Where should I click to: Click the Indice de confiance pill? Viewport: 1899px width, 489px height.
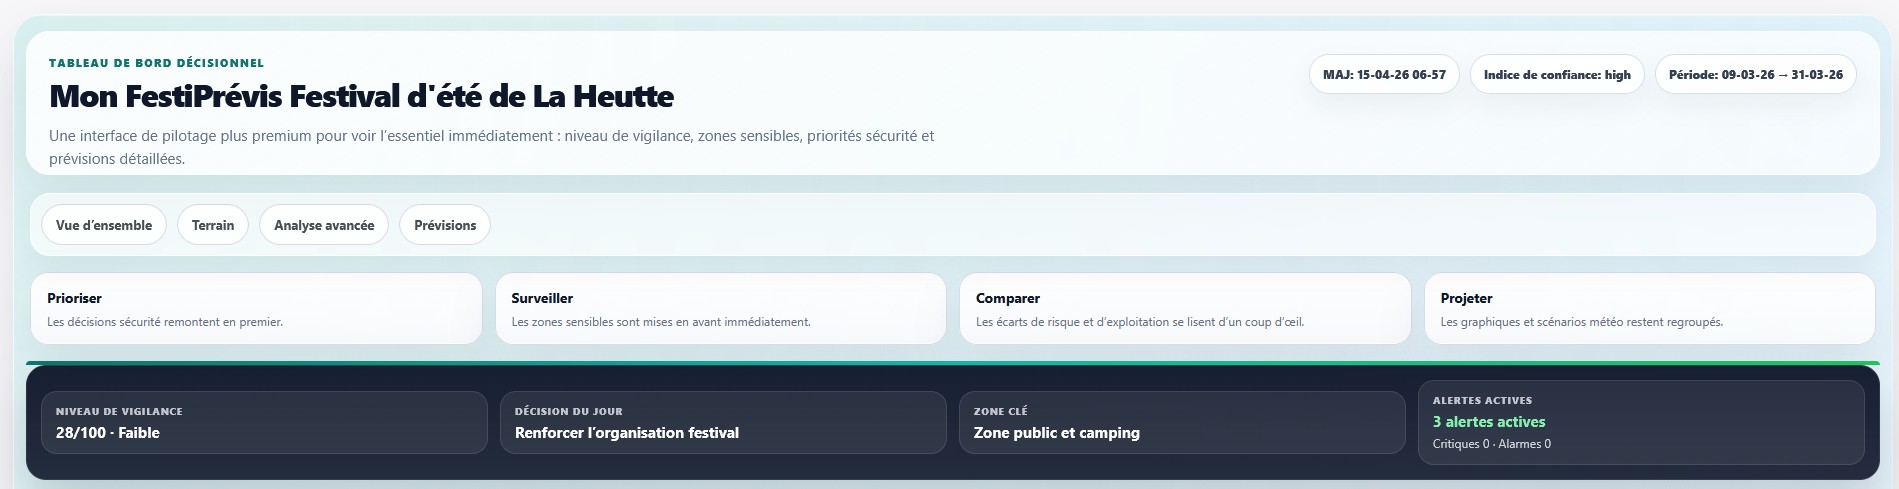coord(1557,75)
